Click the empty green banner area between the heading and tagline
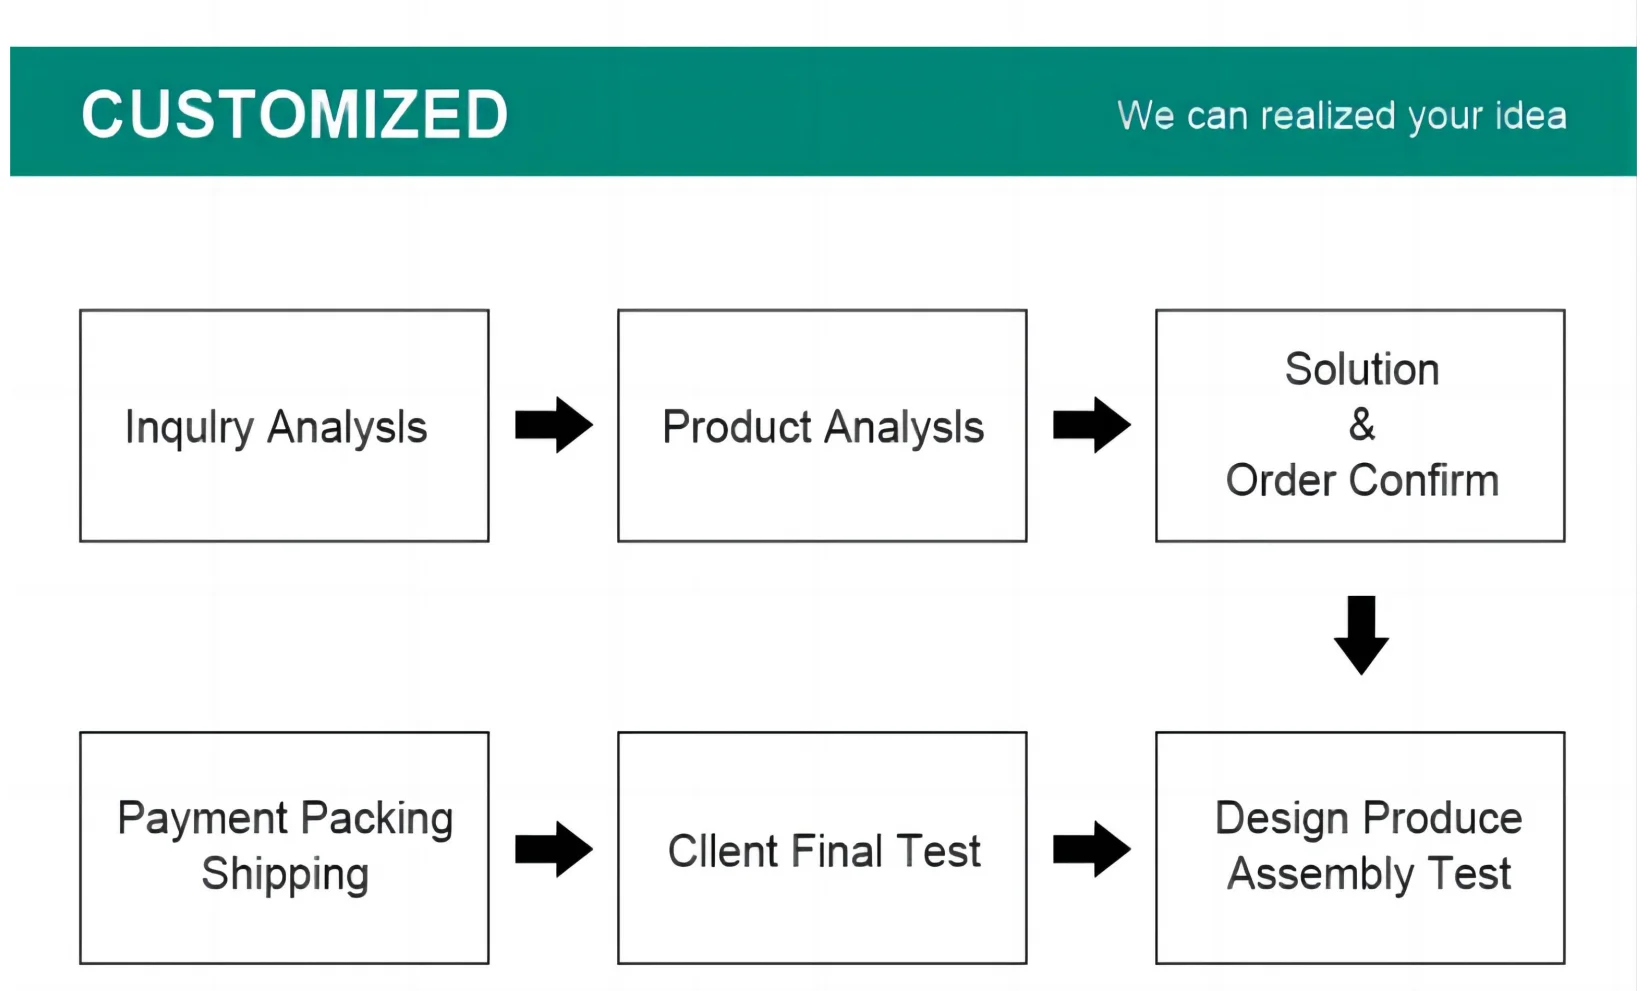This screenshot has width=1646, height=991. 810,112
